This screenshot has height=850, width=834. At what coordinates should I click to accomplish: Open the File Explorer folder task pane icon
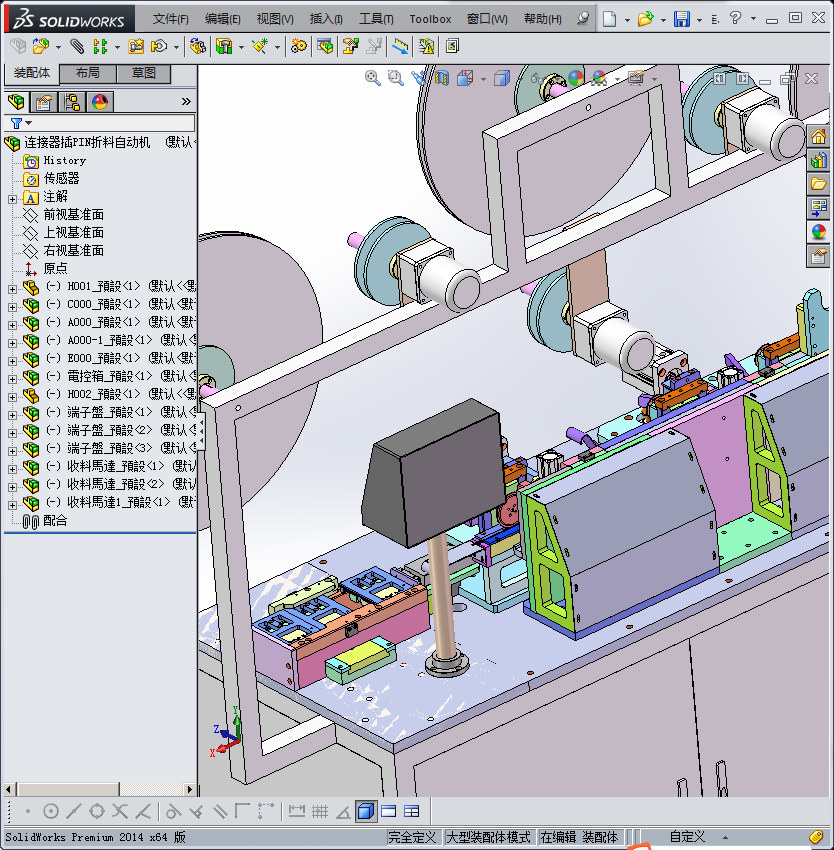tap(818, 184)
